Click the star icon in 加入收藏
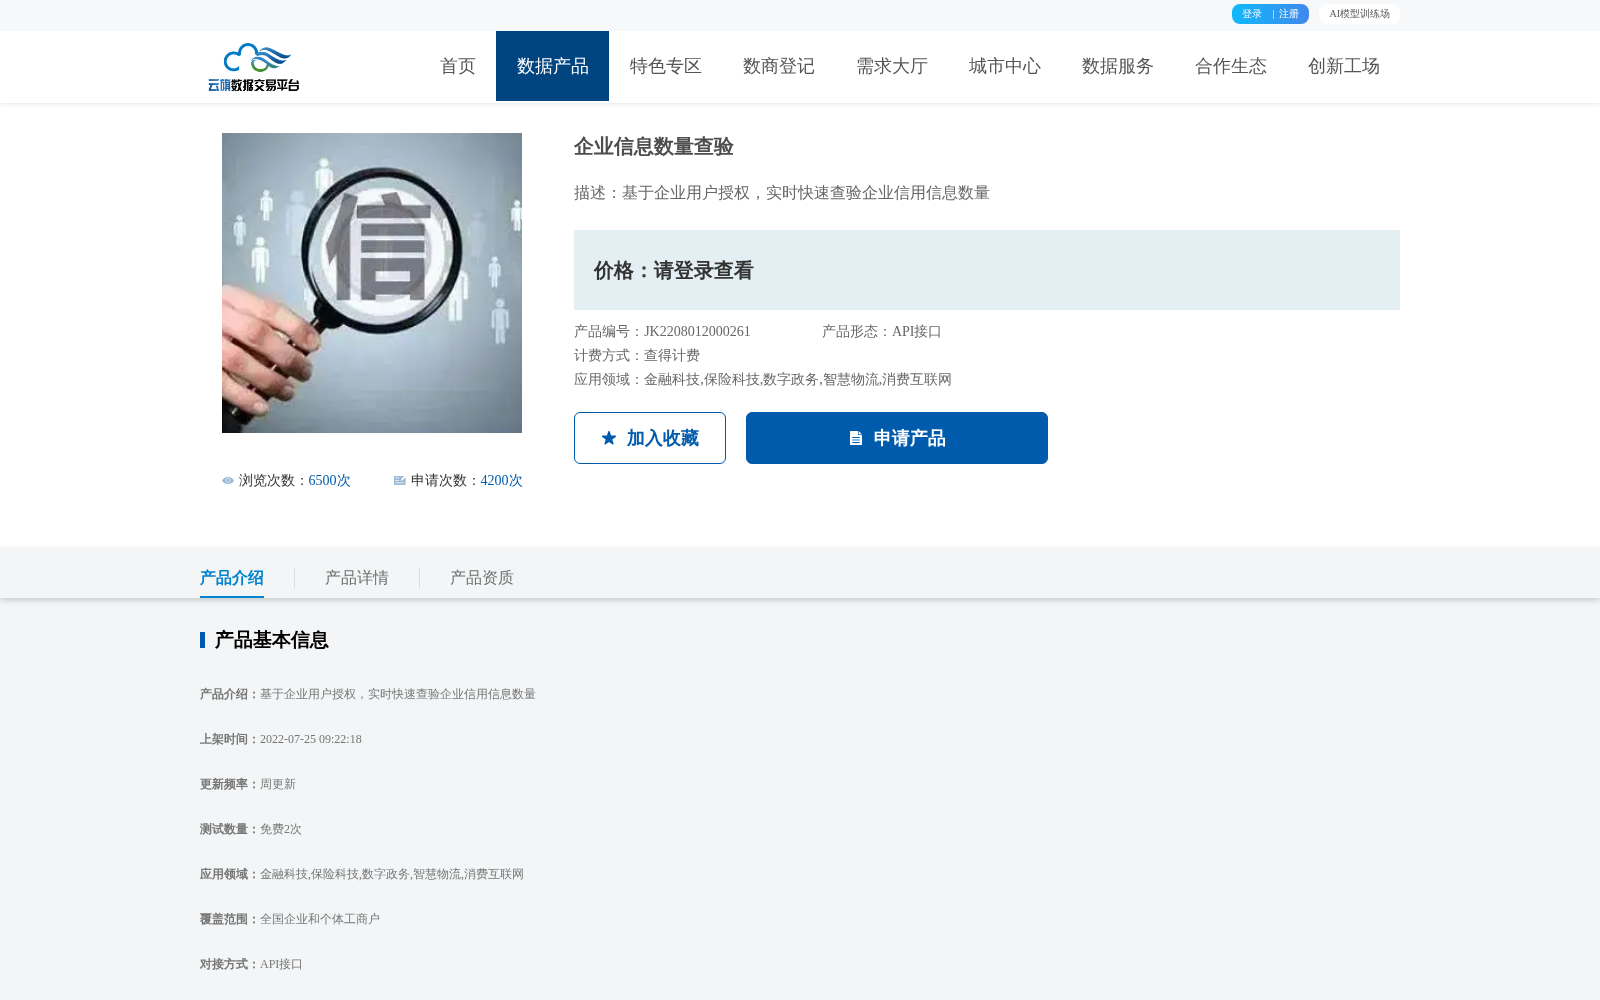Viewport: 1600px width, 1000px height. pyautogui.click(x=609, y=438)
